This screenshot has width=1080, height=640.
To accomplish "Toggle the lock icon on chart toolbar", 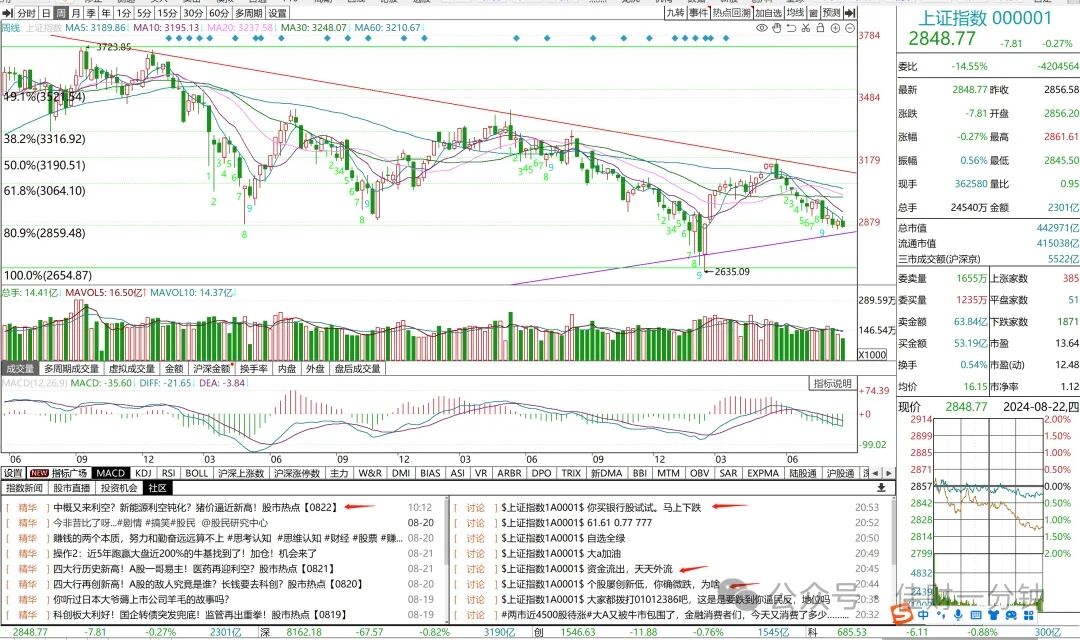I will click(x=820, y=28).
